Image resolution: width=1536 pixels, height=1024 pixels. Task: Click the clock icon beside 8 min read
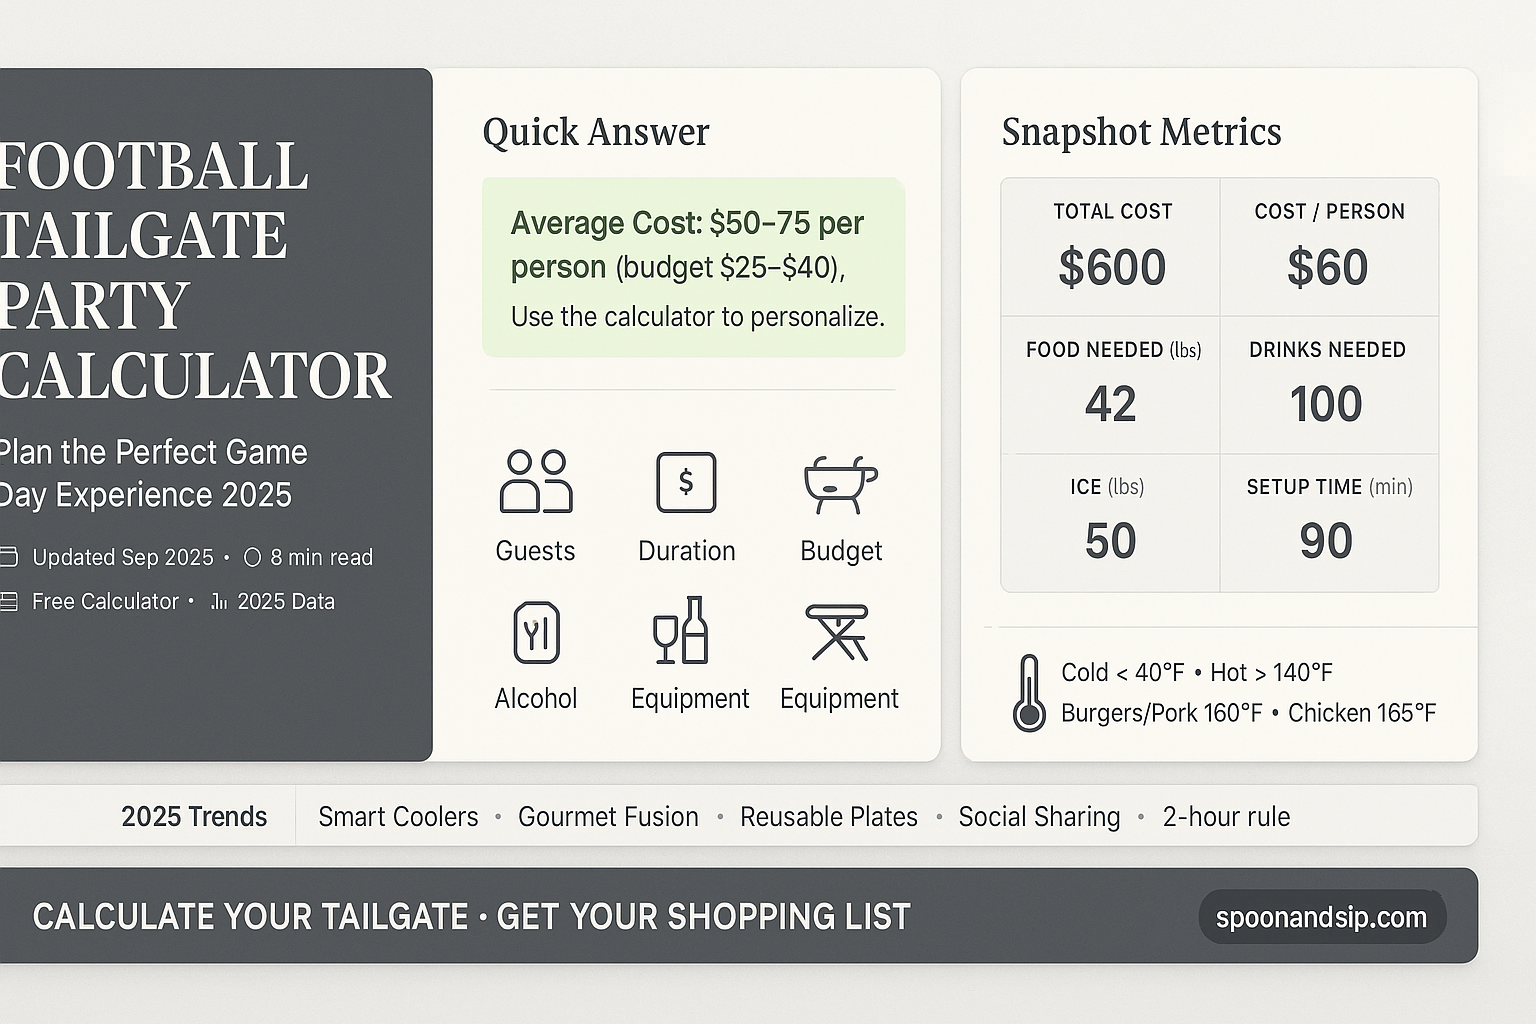coord(253,557)
